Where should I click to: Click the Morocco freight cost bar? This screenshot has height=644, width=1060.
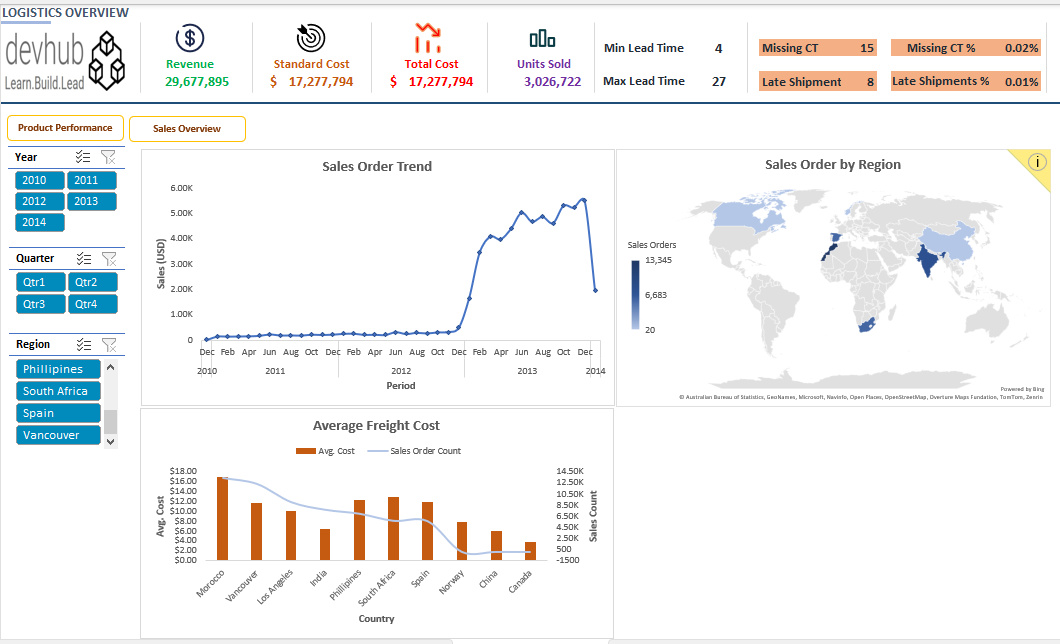click(222, 518)
